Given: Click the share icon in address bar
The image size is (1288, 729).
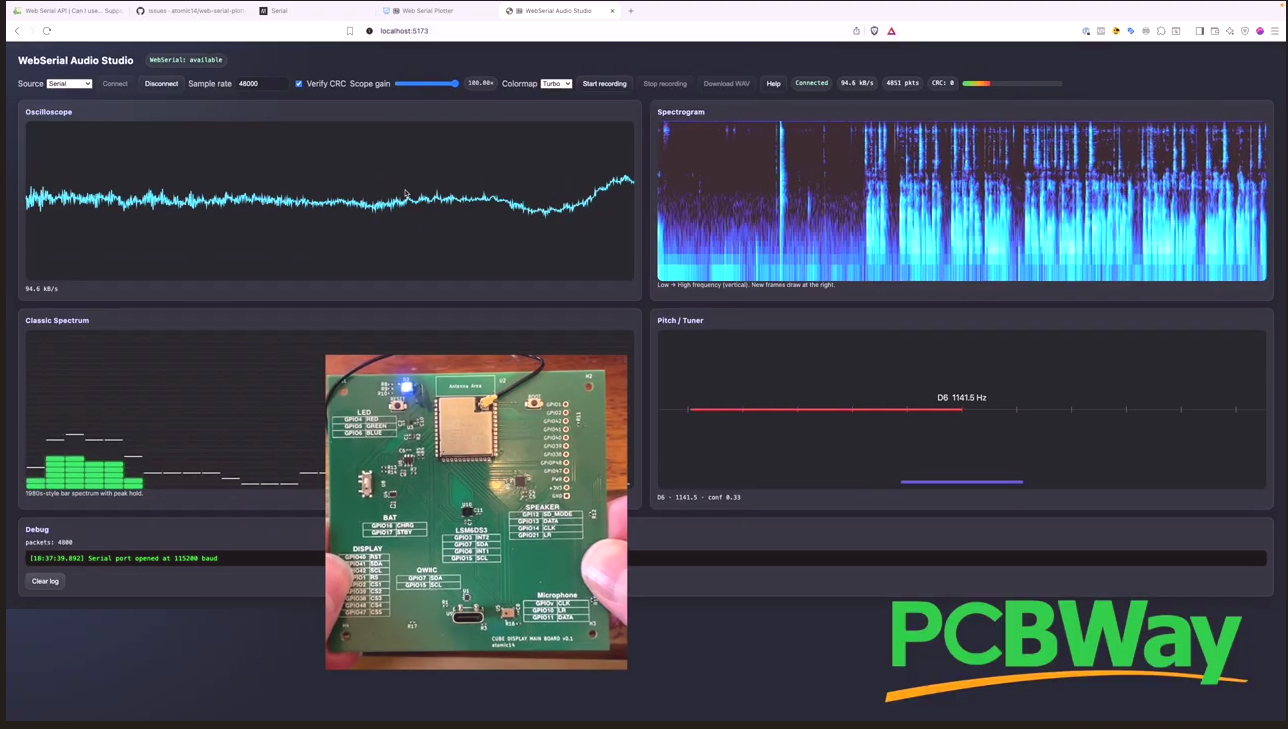Looking at the screenshot, I should (856, 31).
